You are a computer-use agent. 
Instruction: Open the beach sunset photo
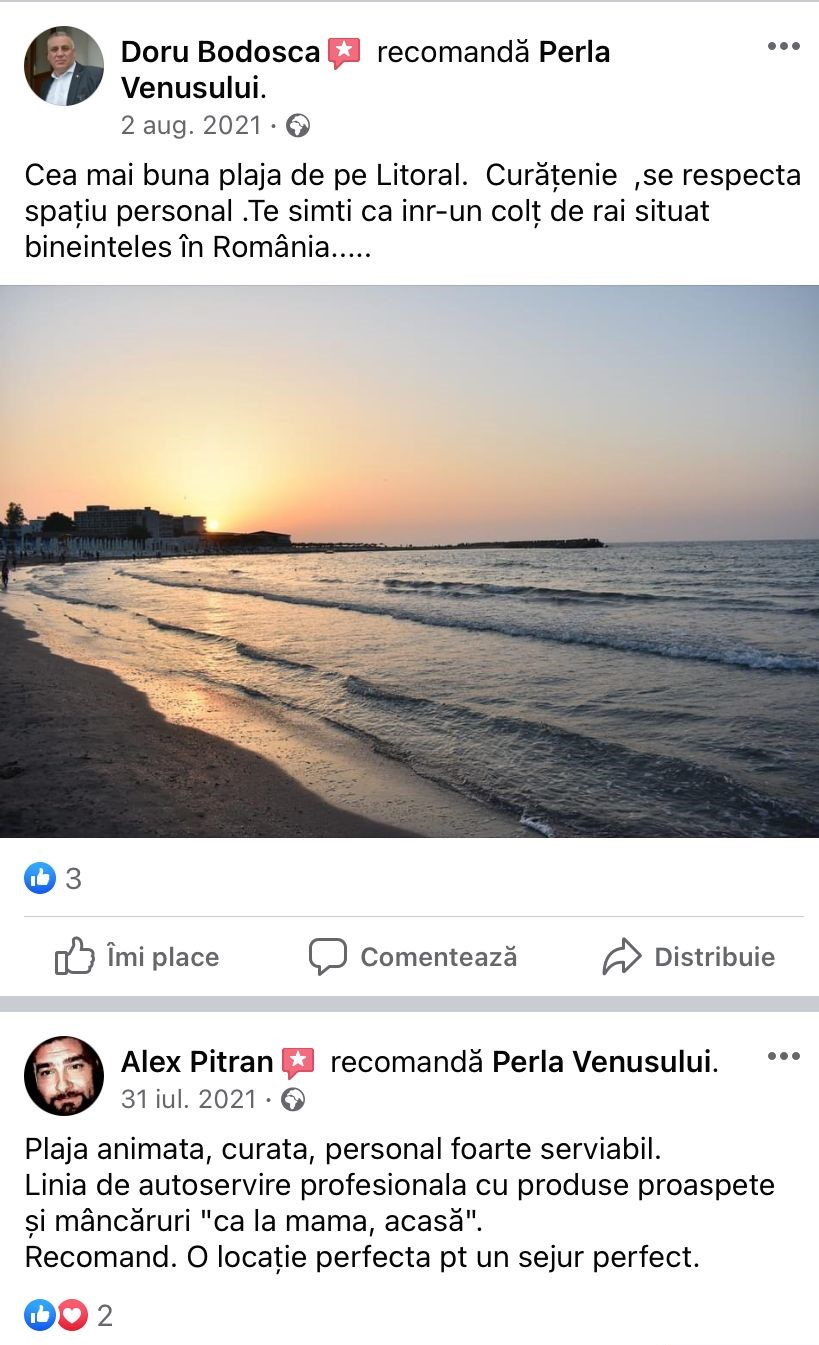point(409,561)
